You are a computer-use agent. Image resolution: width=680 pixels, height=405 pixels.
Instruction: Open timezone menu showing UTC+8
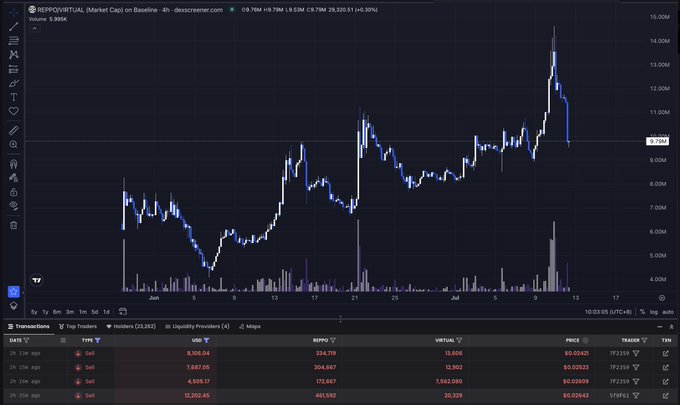tap(608, 312)
